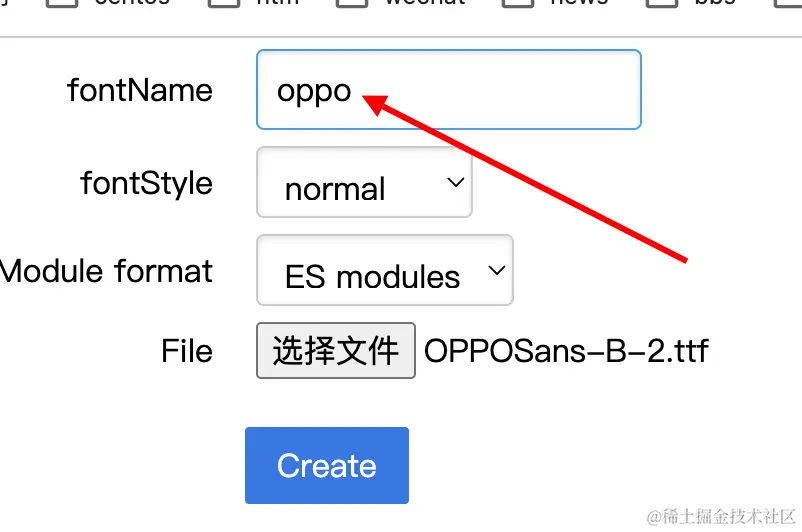802x532 pixels.
Task: Open the fontStyle dropdown showing normal
Action: [364, 183]
